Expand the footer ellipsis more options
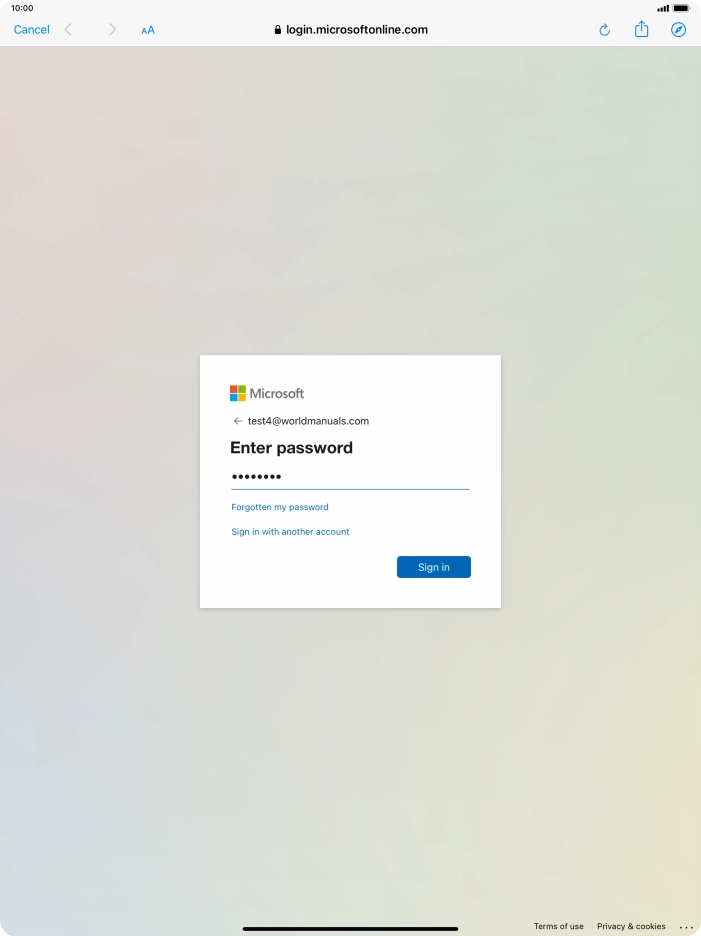 tap(686, 927)
